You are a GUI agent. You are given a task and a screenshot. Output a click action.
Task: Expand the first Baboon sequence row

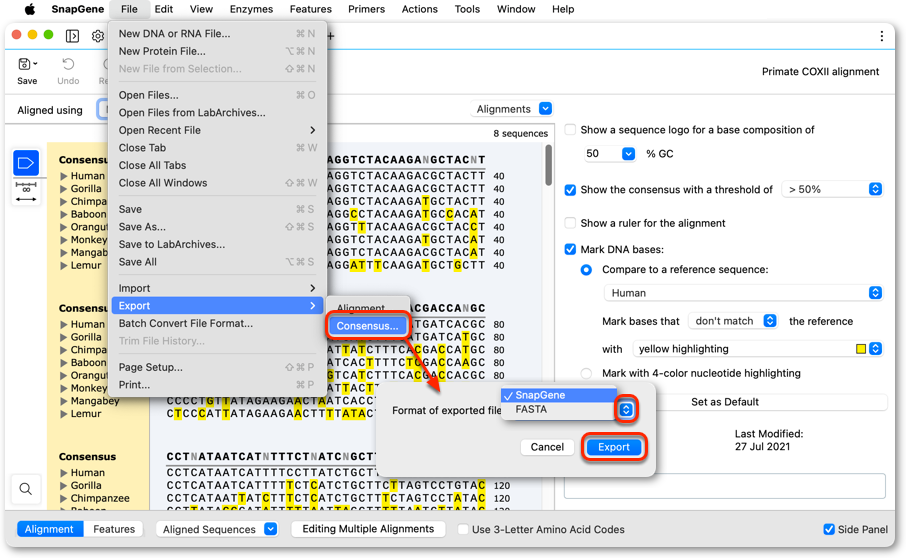click(x=64, y=214)
